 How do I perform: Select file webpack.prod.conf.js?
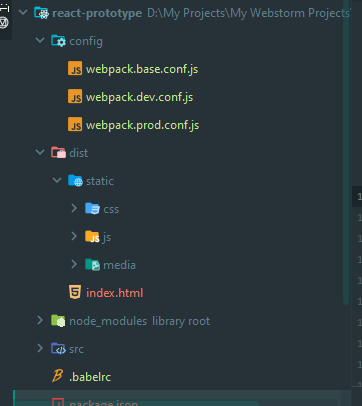point(143,125)
